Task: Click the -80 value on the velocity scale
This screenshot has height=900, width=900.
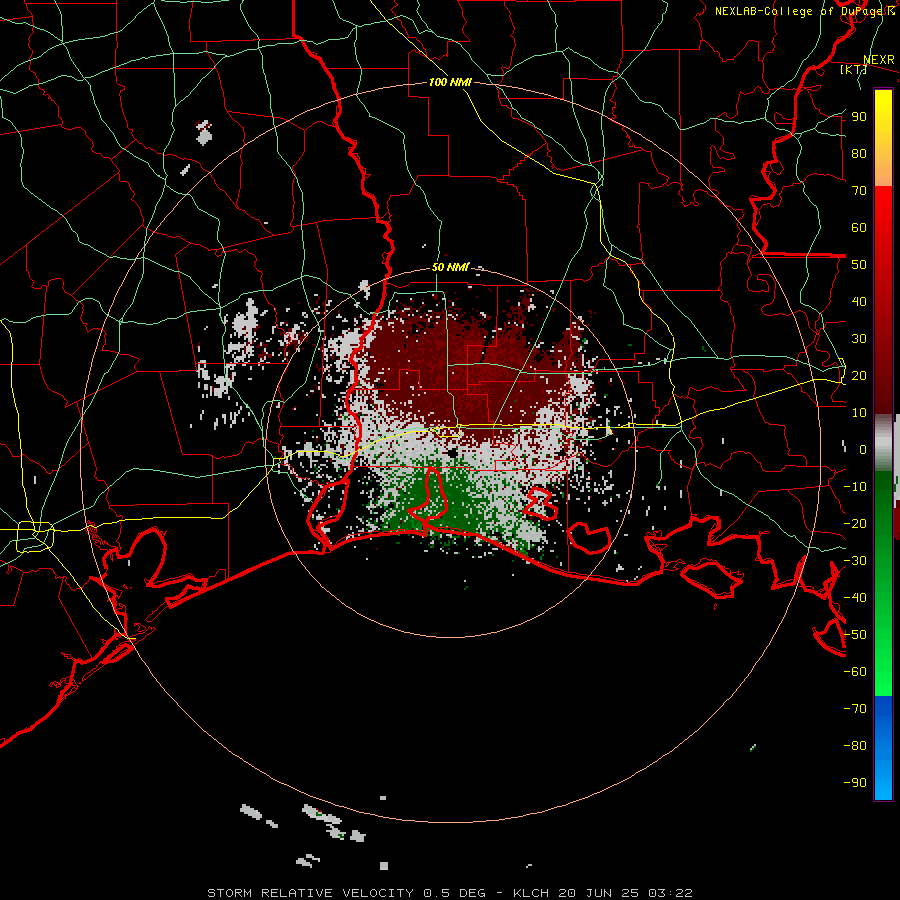Action: [855, 746]
